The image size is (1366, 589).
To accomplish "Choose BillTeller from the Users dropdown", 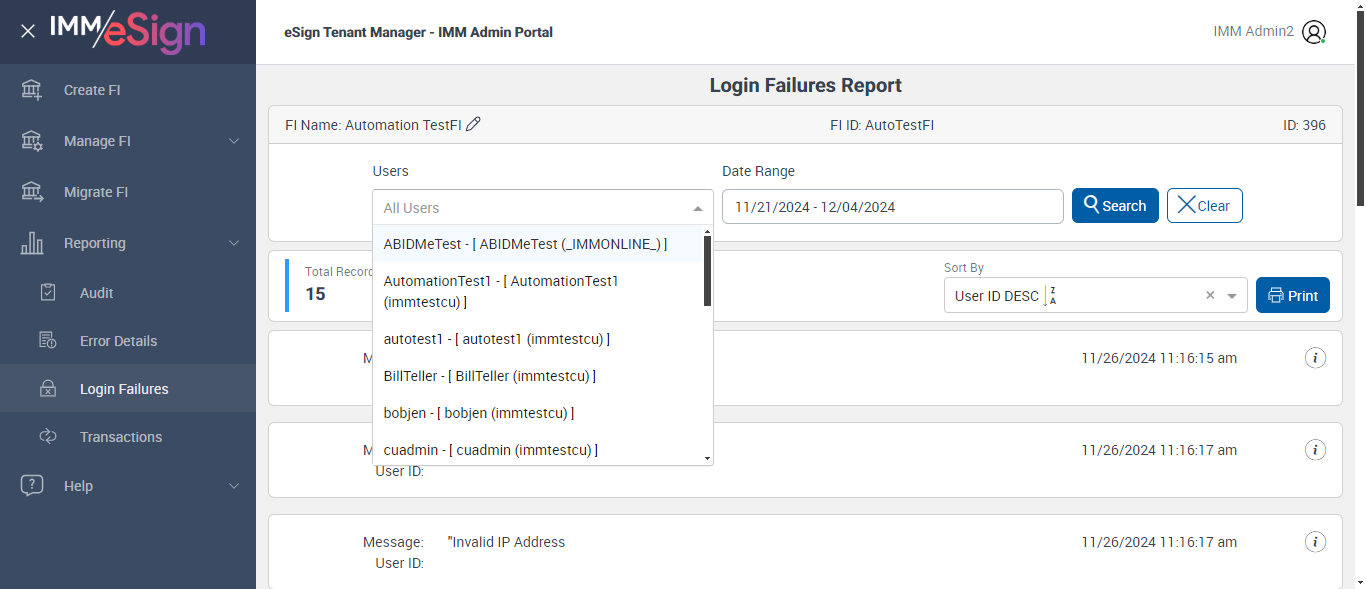I will (x=489, y=376).
